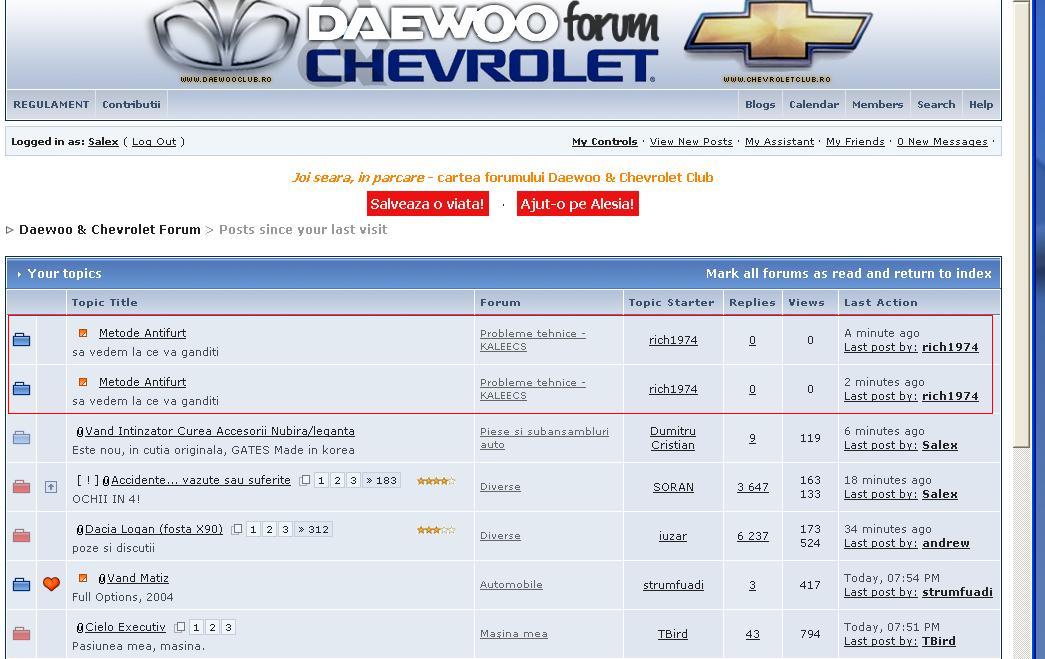Open the Calendar menu item
This screenshot has width=1045, height=659.
tap(813, 104)
